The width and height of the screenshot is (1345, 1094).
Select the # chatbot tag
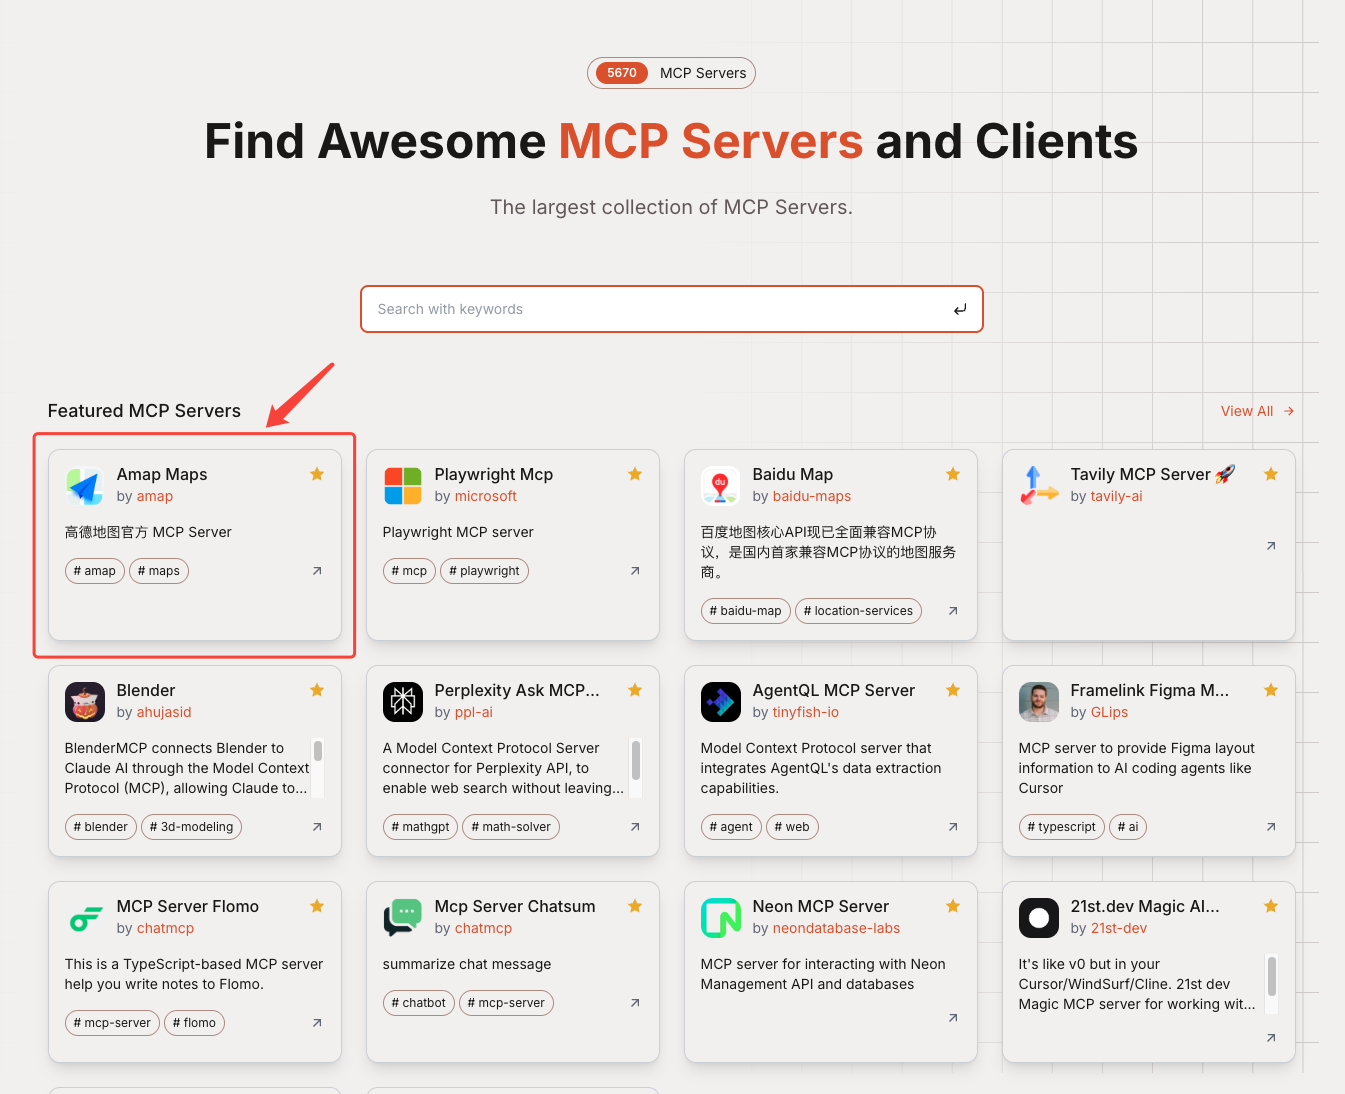pos(418,1003)
